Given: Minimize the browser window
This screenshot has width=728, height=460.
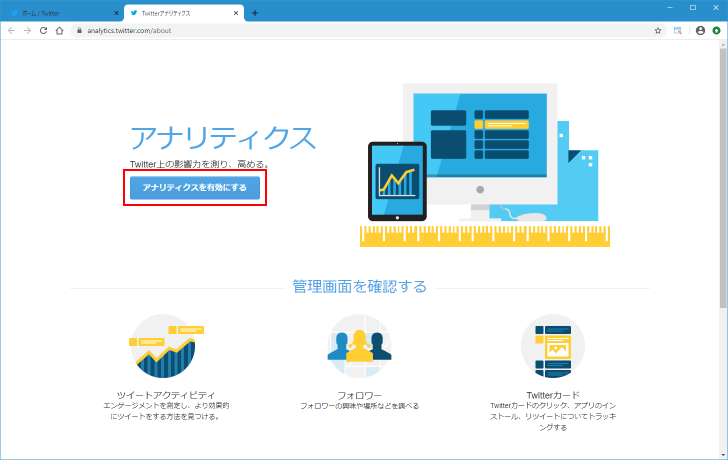Looking at the screenshot, I should point(670,7).
